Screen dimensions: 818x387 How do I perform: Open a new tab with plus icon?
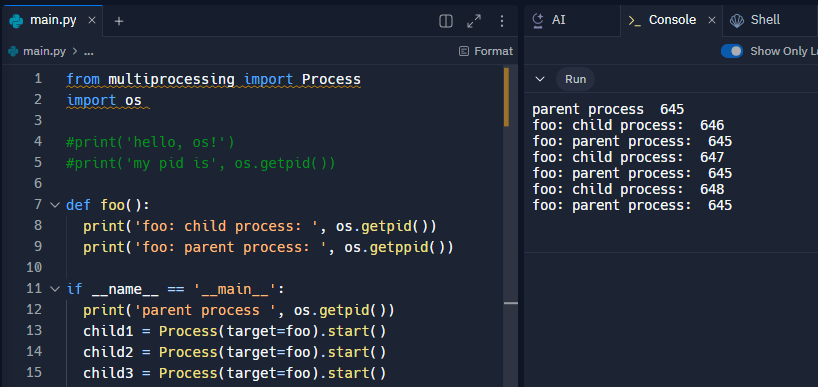(x=119, y=21)
